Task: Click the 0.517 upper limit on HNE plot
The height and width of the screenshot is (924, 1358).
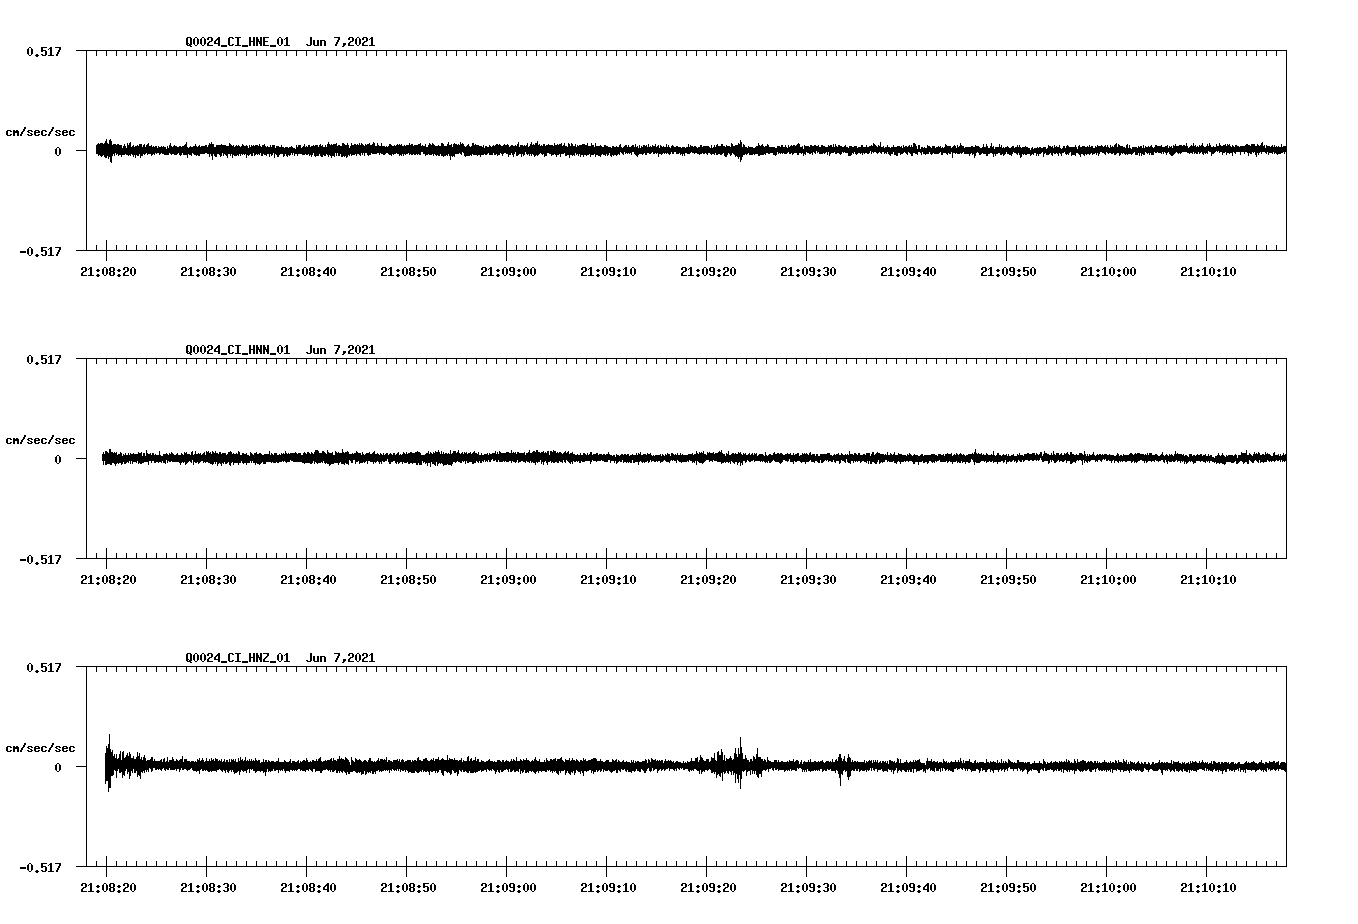Action: (44, 52)
